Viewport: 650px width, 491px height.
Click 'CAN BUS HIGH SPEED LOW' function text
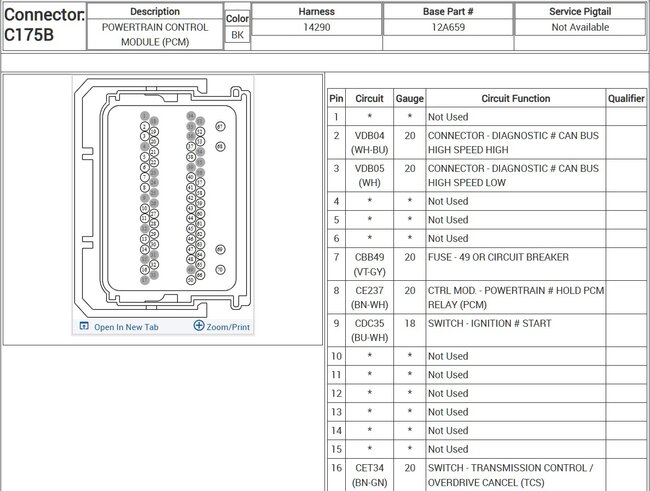[x=513, y=175]
